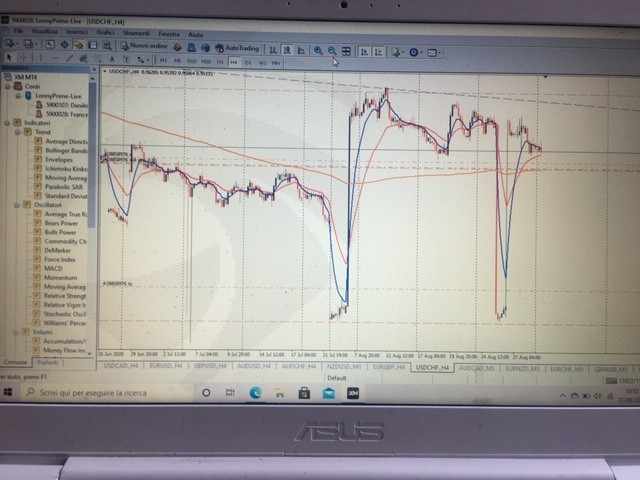The height and width of the screenshot is (480, 640).
Task: Open the Visualizza menu
Action: [x=45, y=31]
